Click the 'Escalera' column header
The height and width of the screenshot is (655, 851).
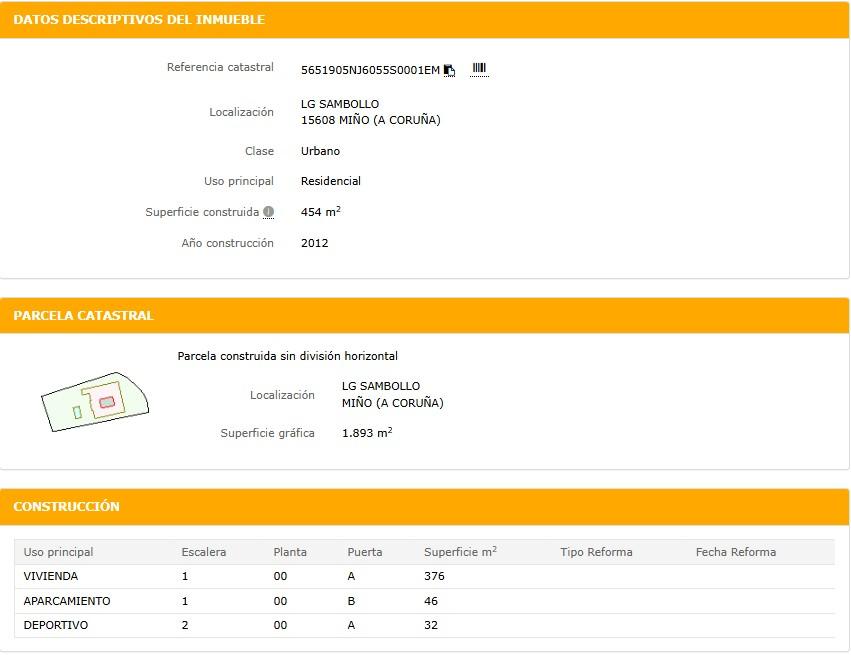(x=204, y=552)
